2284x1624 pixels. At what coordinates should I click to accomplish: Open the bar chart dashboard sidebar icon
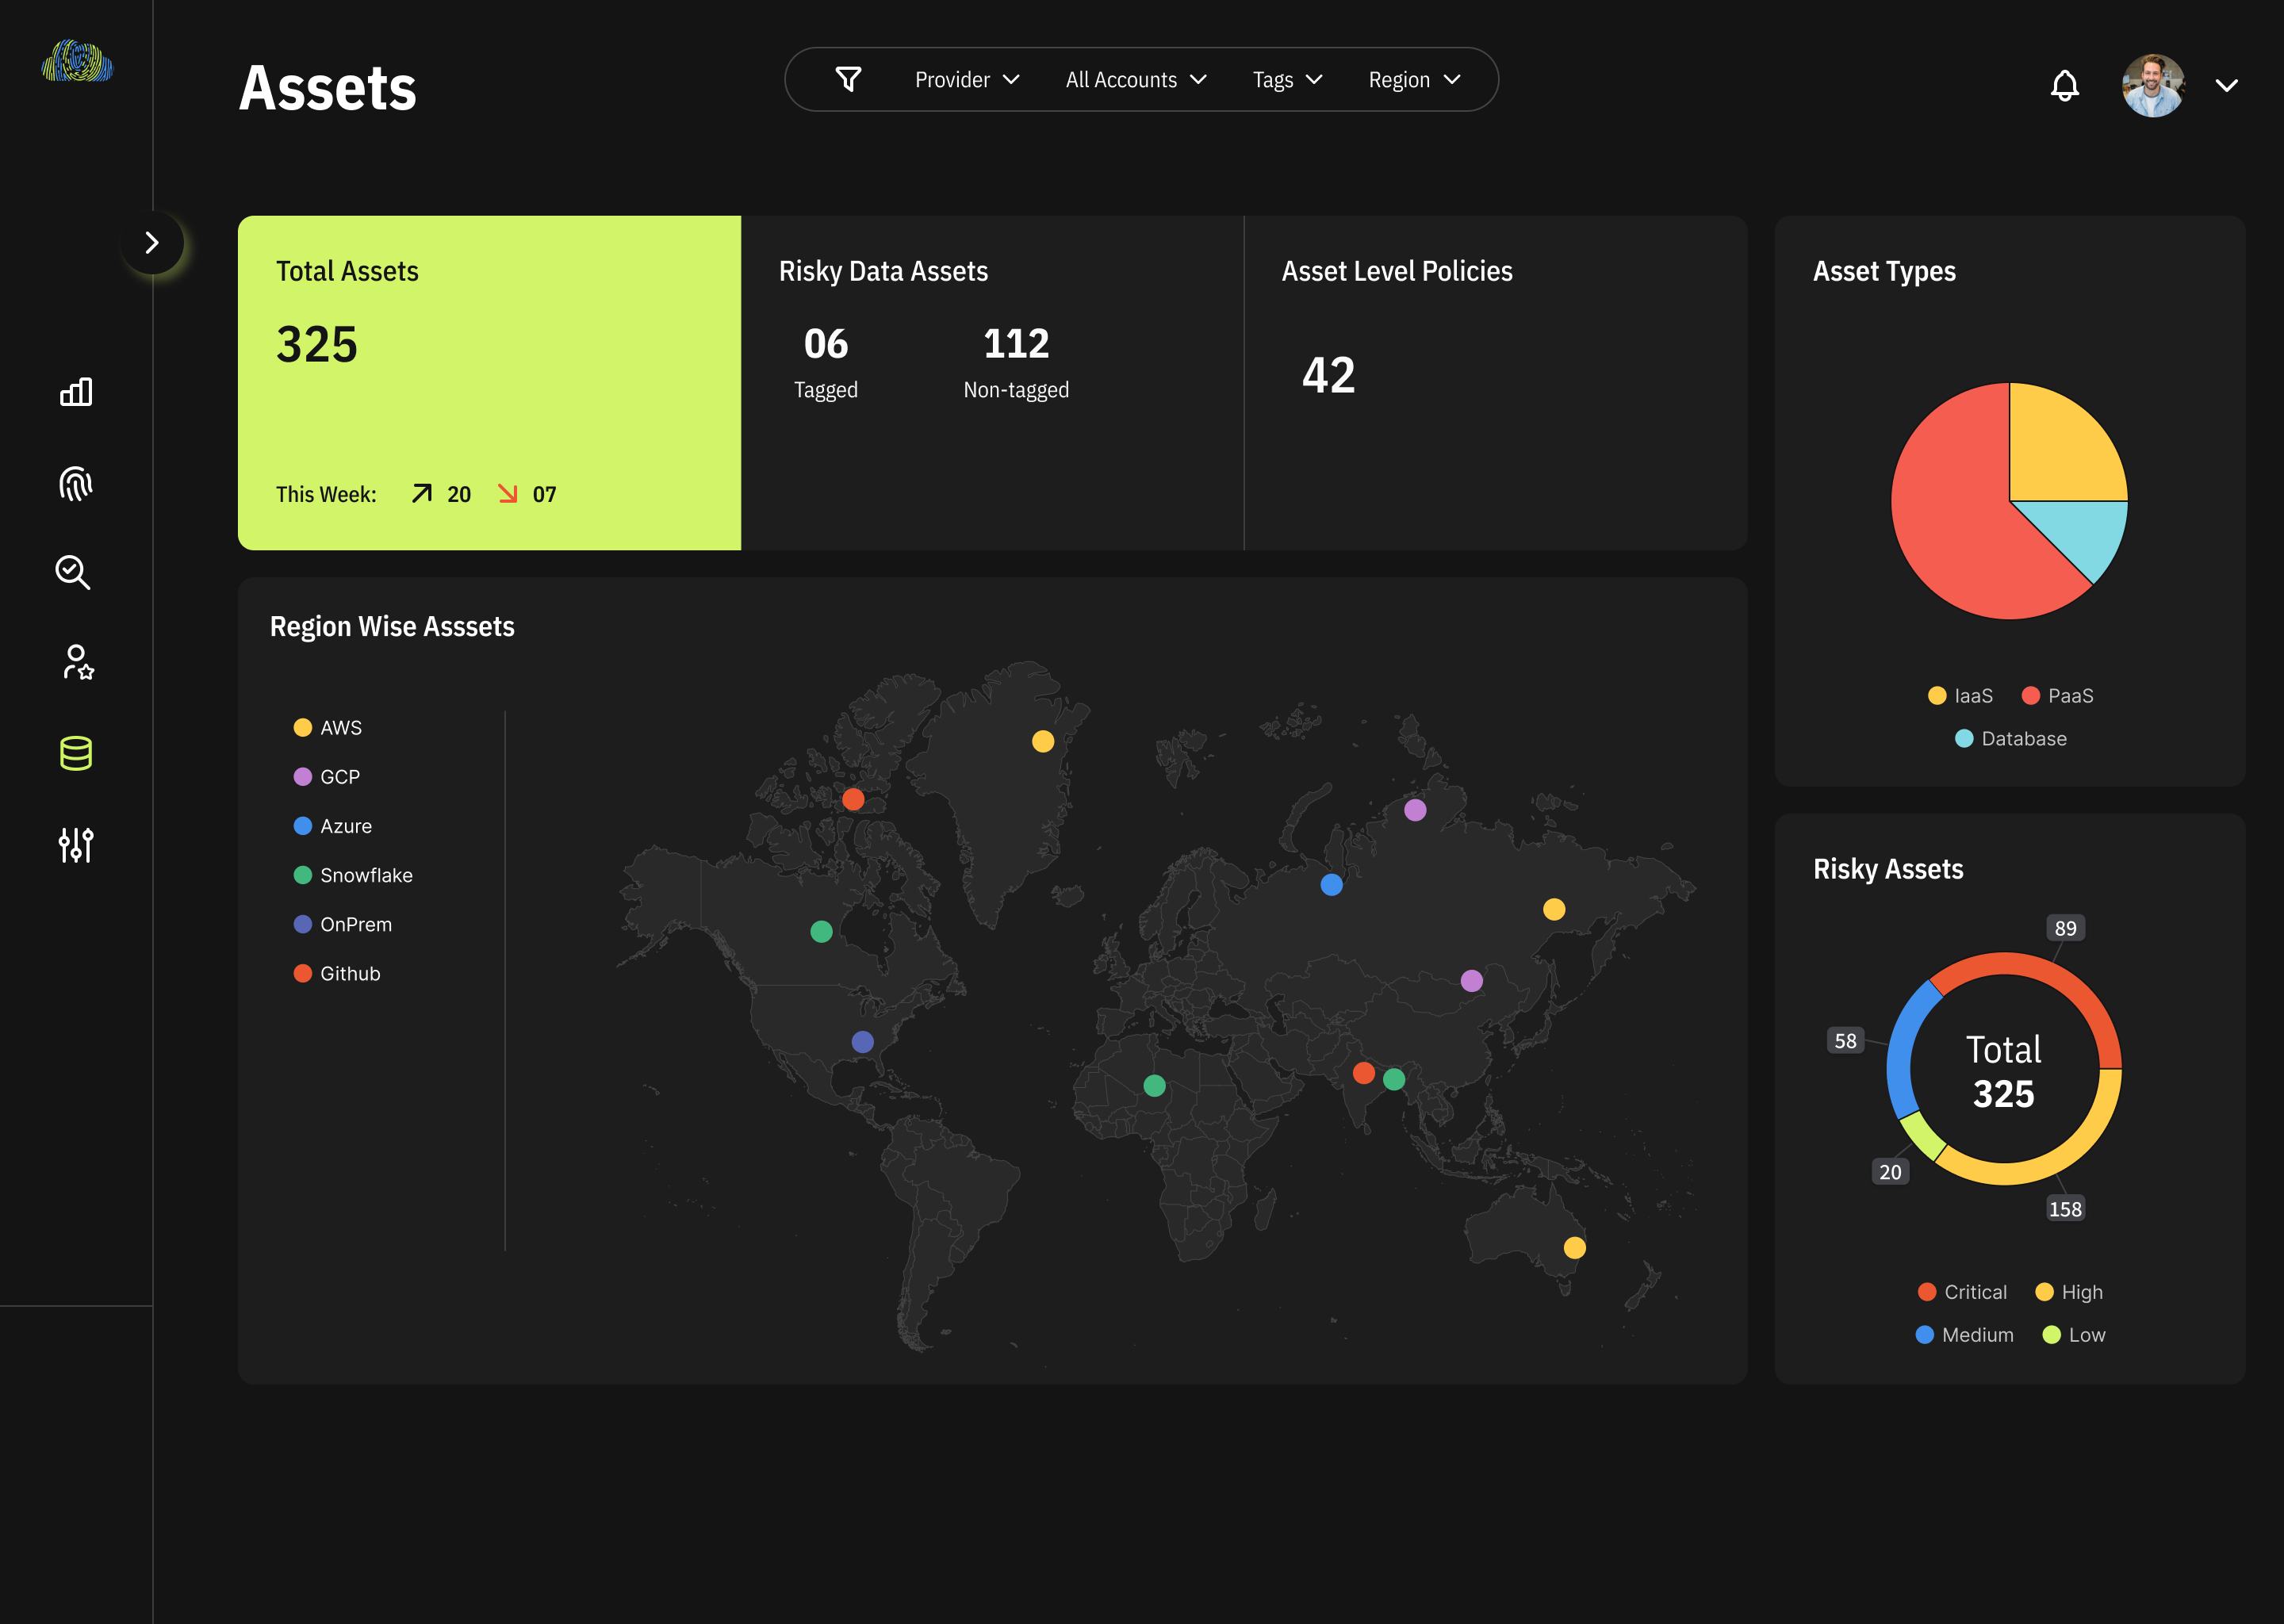point(76,392)
